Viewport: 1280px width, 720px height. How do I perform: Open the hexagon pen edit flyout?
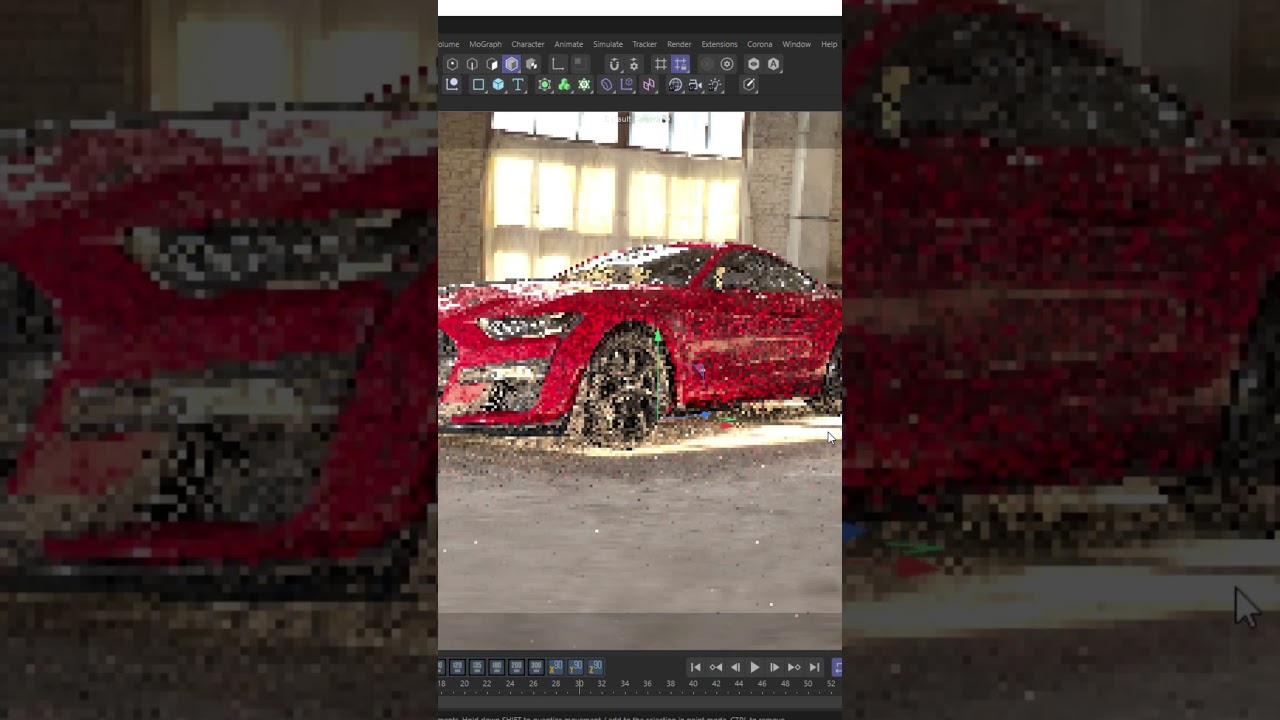(749, 85)
